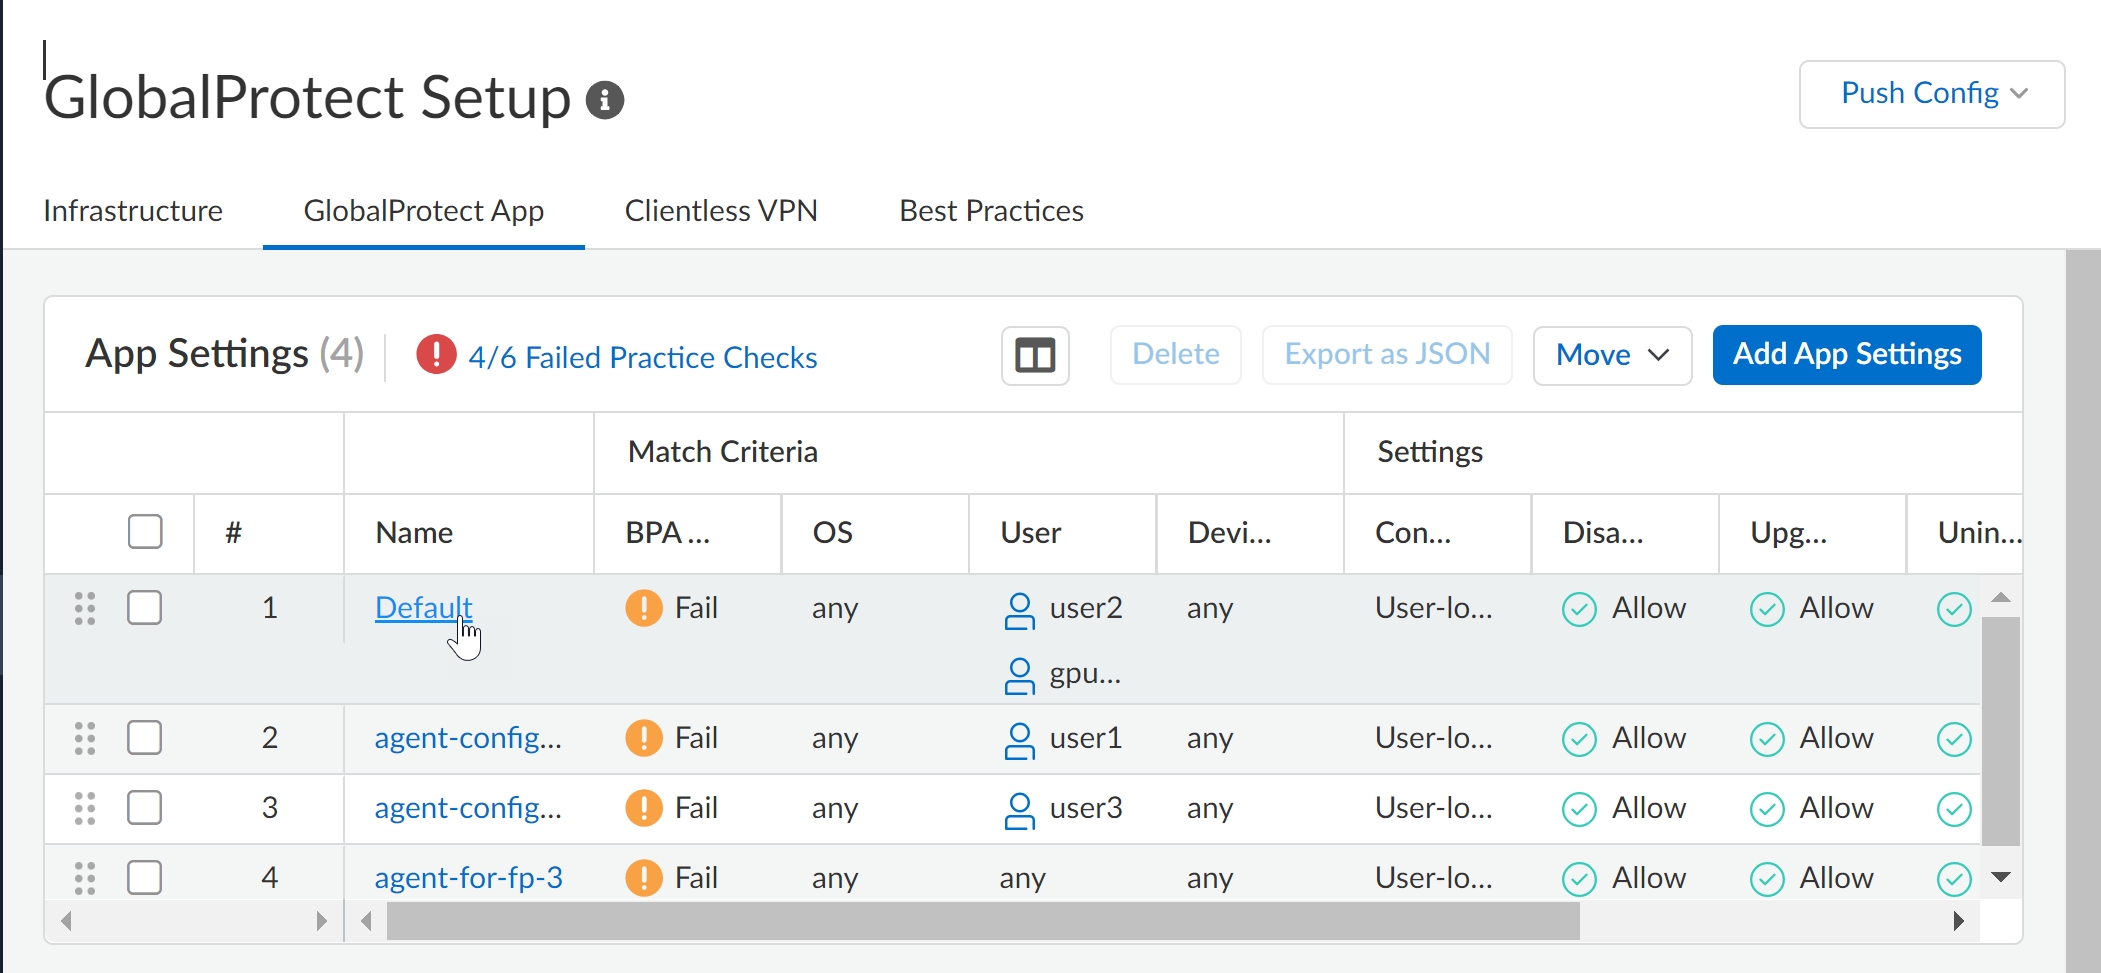Grab the drag handle for row 3
The width and height of the screenshot is (2101, 973).
coord(85,808)
